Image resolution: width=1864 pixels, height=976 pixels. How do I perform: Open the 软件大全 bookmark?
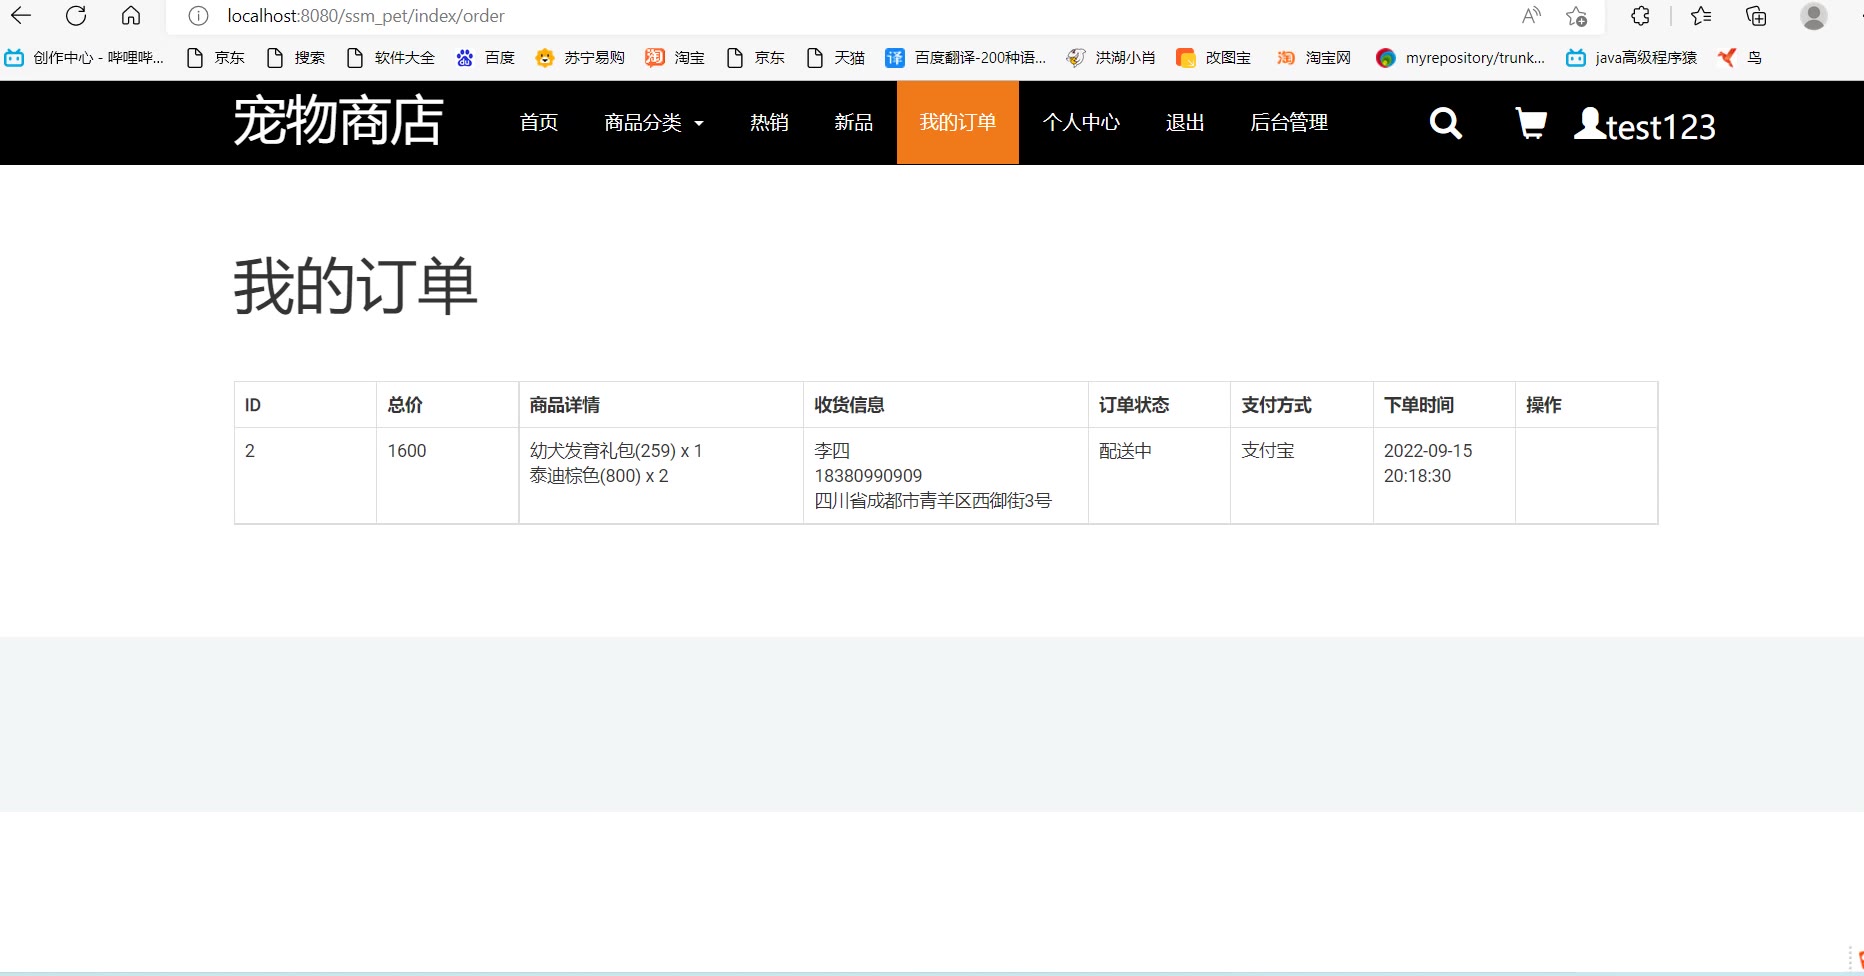(391, 58)
